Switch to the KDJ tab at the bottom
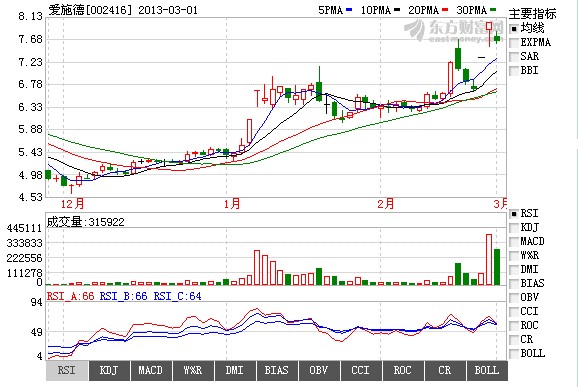578x387 pixels. (109, 370)
